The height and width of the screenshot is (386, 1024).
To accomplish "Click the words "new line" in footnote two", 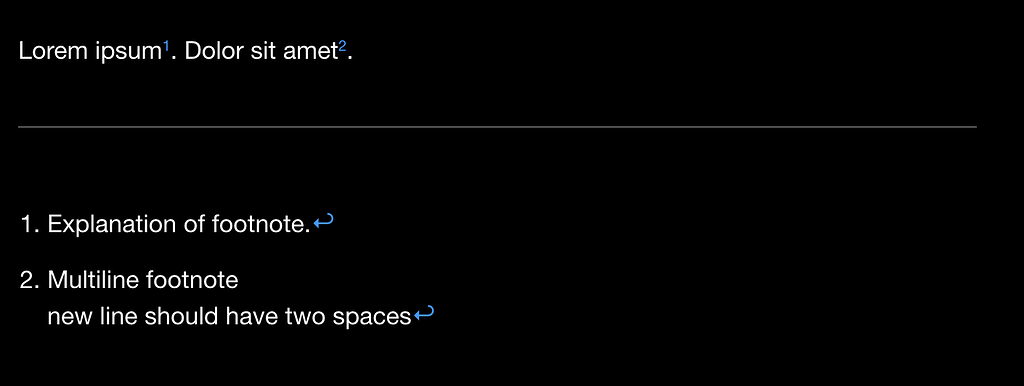I will coord(93,317).
